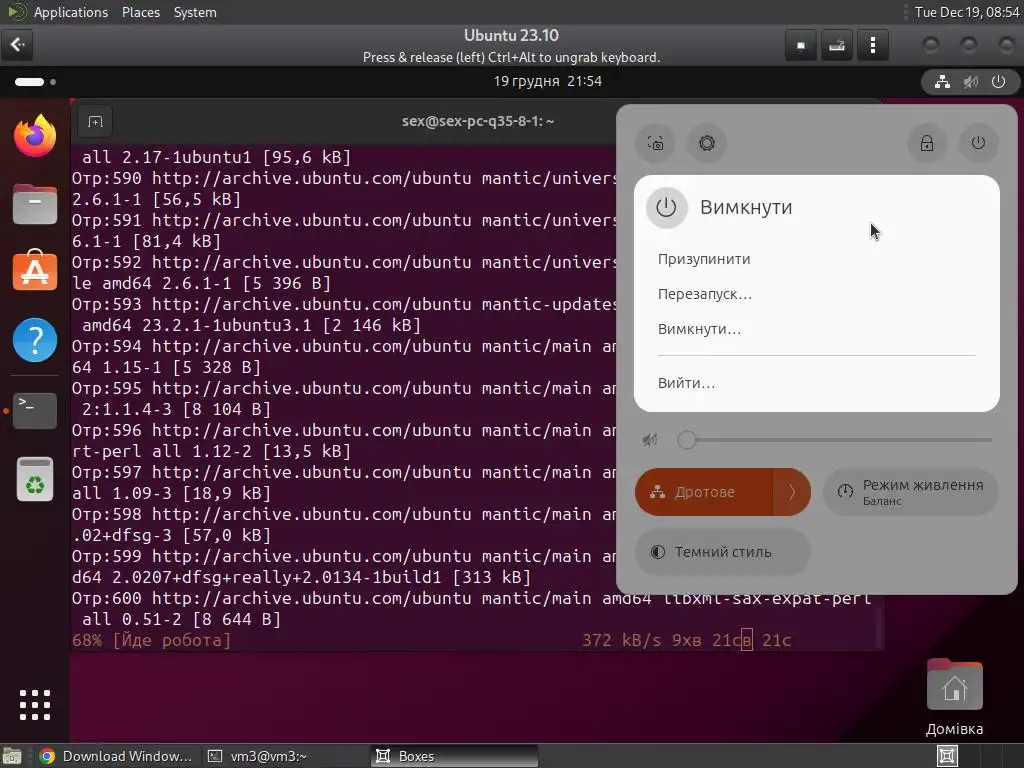
Task: Expand the Дротове arrow submenu
Action: 792,492
